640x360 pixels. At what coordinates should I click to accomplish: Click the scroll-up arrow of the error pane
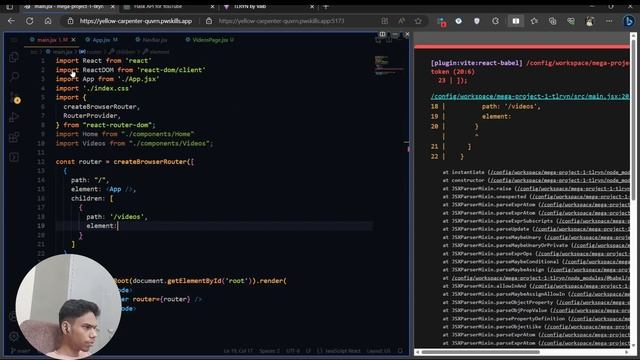633,36
